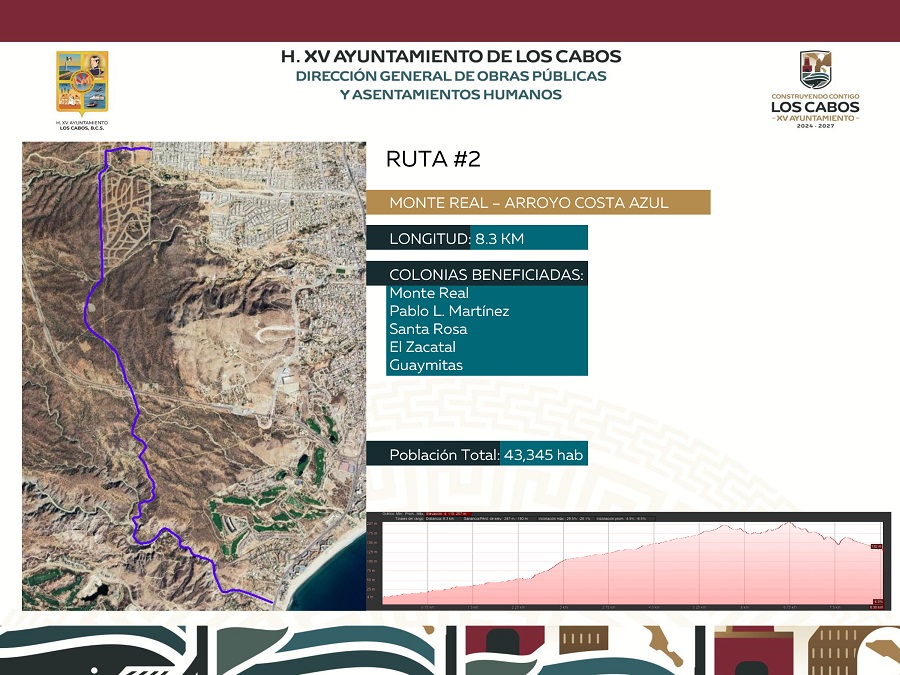Click the 'RUTA #2' title

tap(433, 159)
